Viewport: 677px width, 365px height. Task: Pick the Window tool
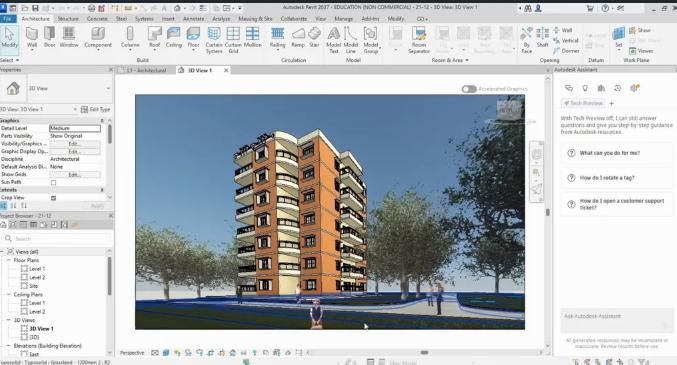[x=69, y=37]
